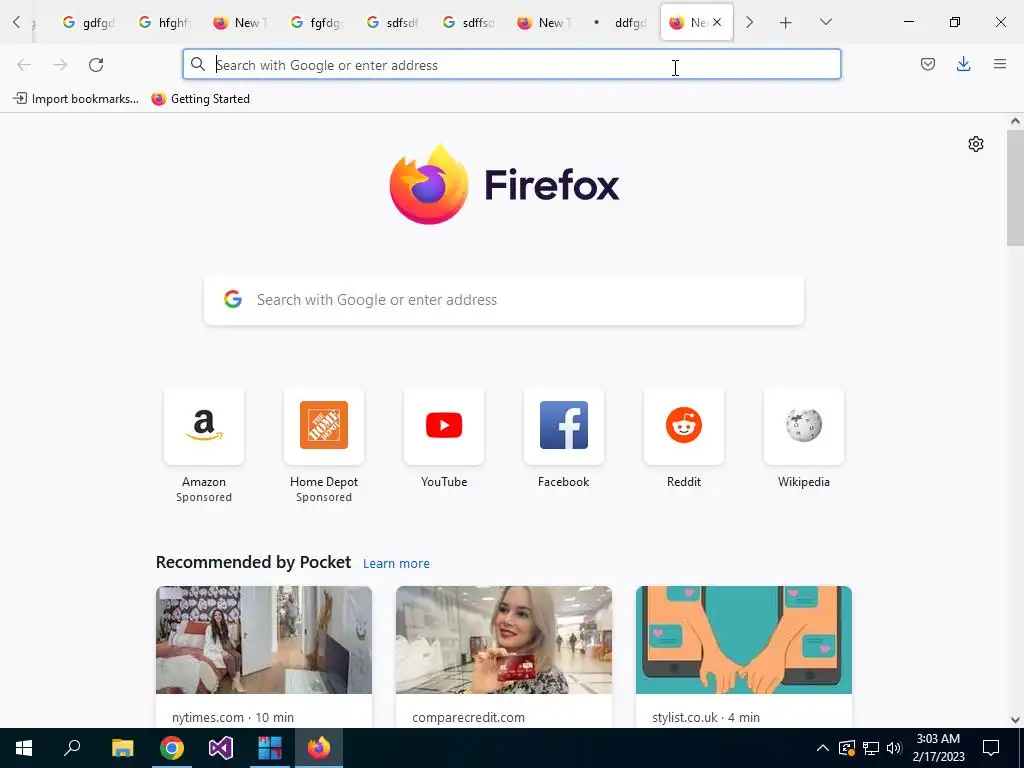This screenshot has width=1024, height=768.
Task: Open the taskbar clock and calendar
Action: [938, 748]
